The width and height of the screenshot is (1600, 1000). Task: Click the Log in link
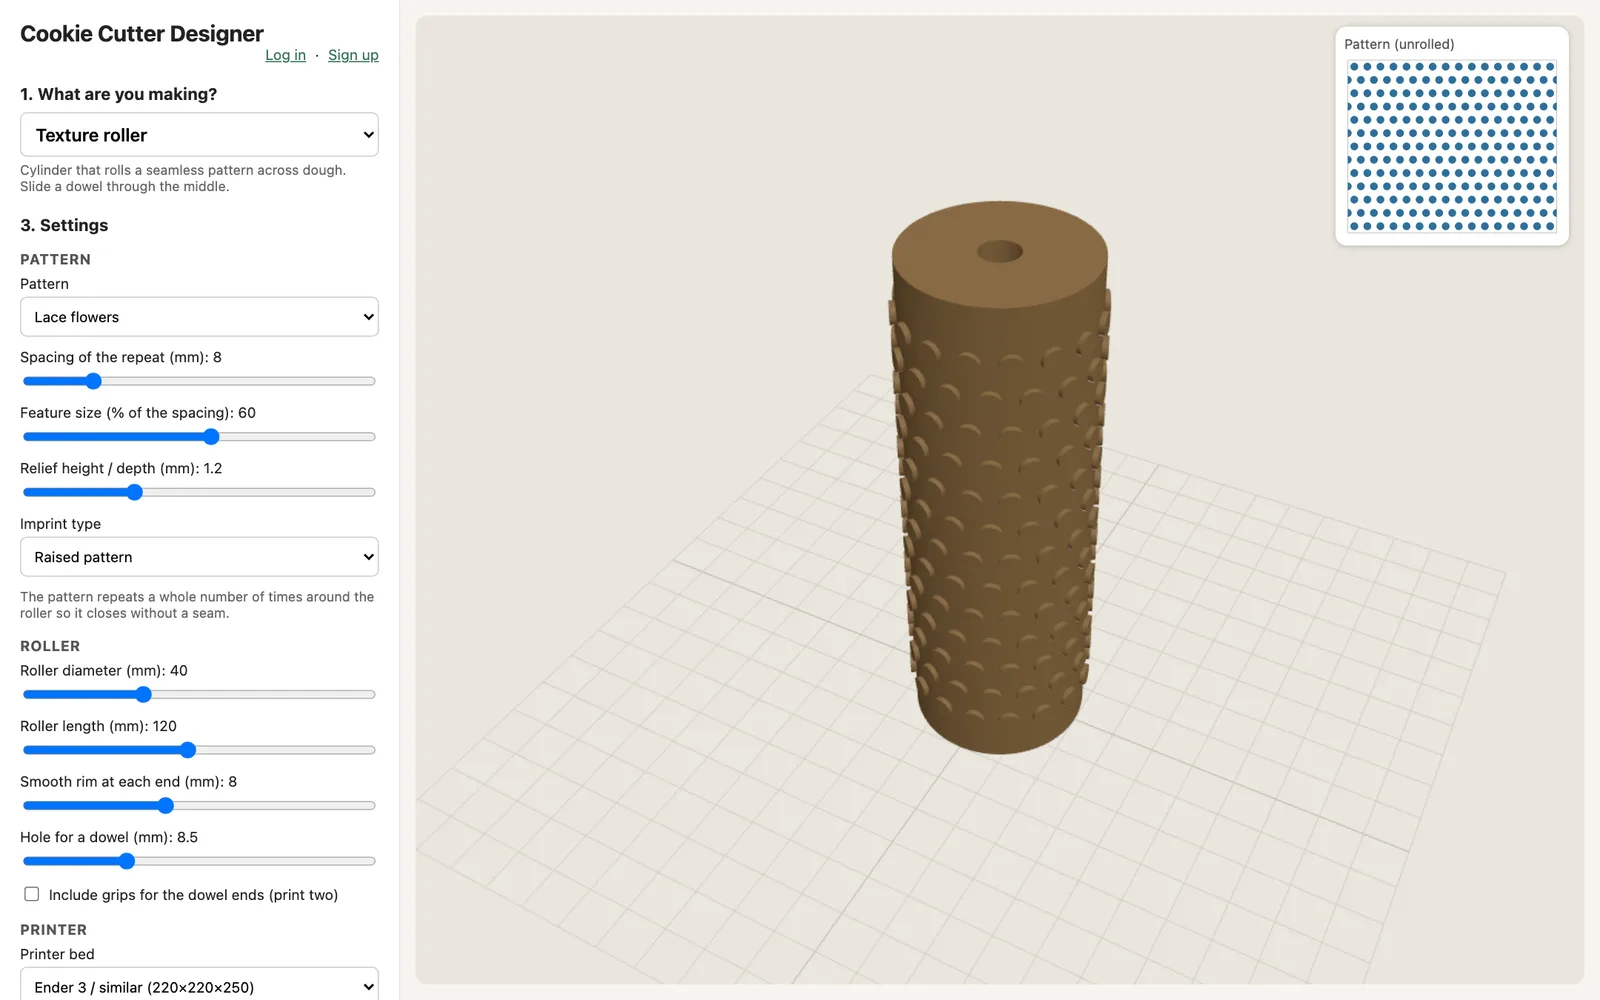point(285,55)
